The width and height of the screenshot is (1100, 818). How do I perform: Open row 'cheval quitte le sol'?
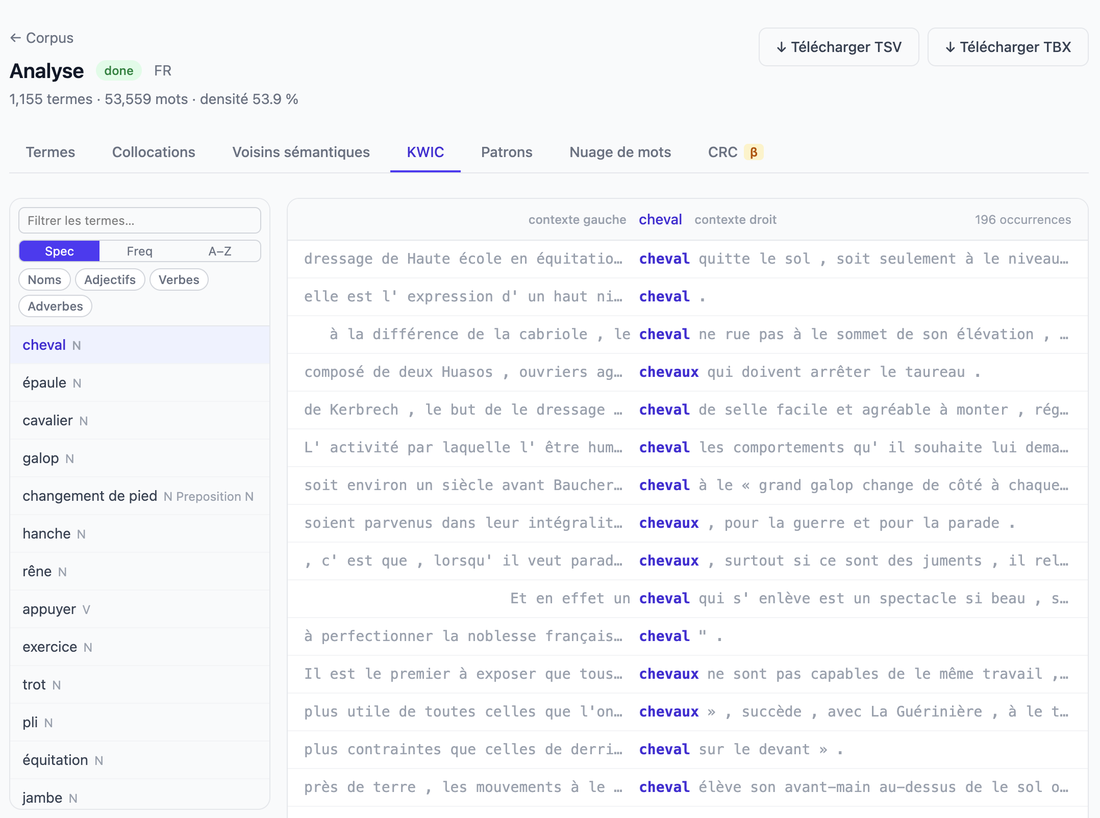[x=688, y=259]
